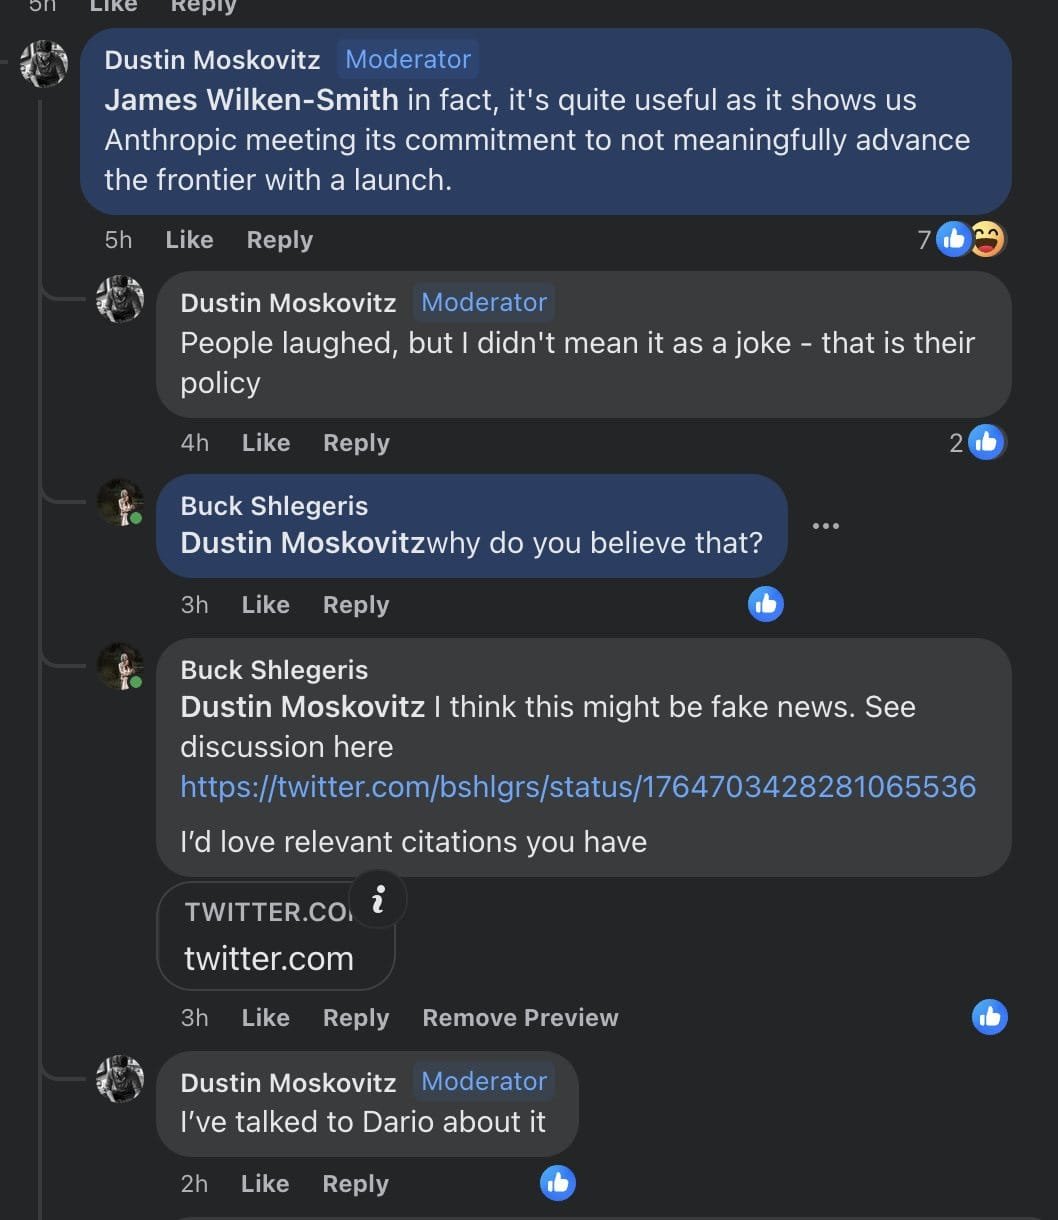Click the thumbs-up next to 'I've talked to Dario about it'
The height and width of the screenshot is (1220, 1058).
[558, 1183]
